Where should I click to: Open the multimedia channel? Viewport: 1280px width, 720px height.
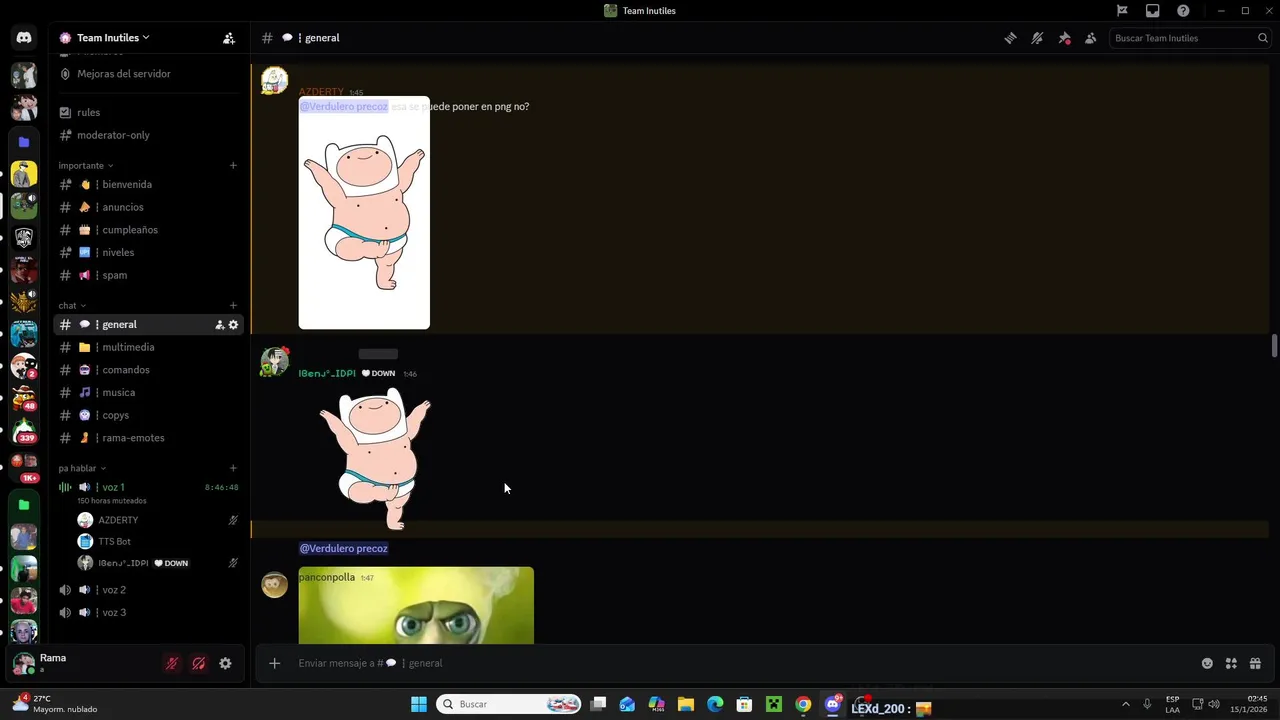(x=148, y=347)
